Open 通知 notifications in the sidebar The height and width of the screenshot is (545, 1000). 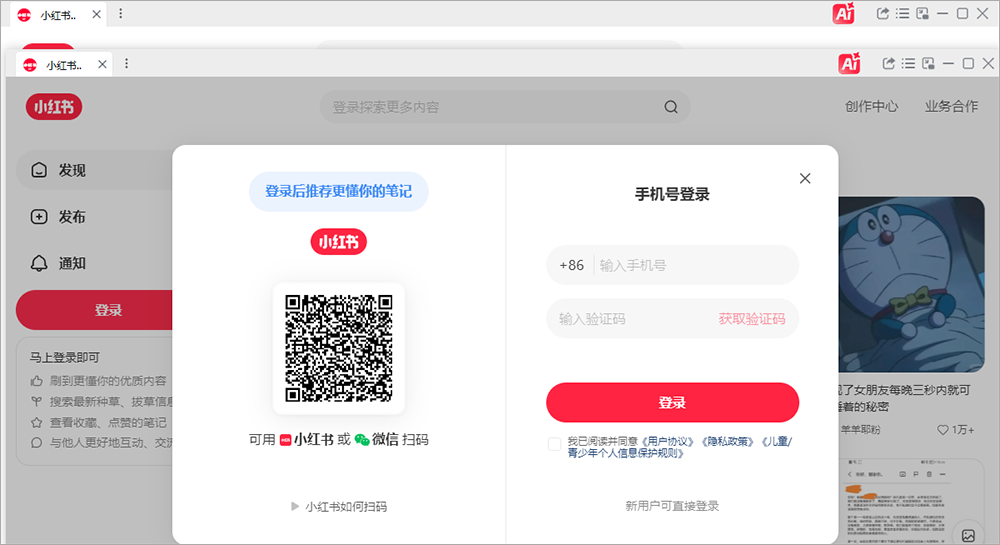[x=72, y=263]
